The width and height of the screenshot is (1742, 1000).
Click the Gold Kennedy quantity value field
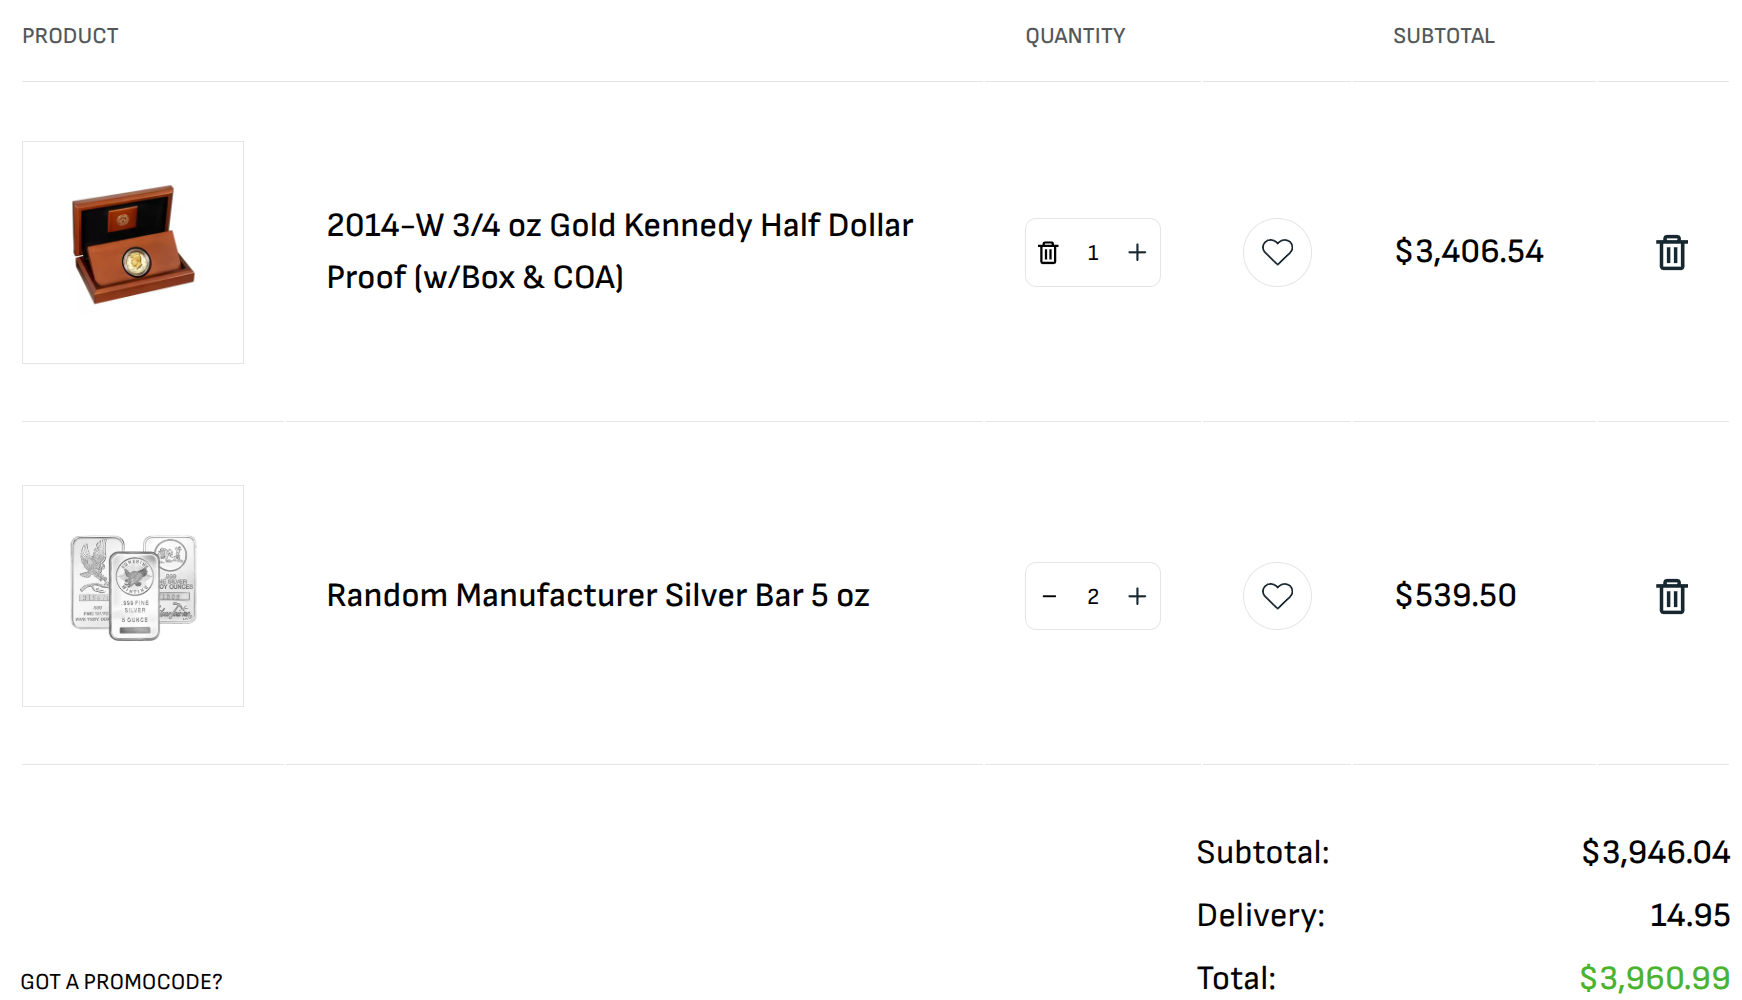(x=1093, y=253)
